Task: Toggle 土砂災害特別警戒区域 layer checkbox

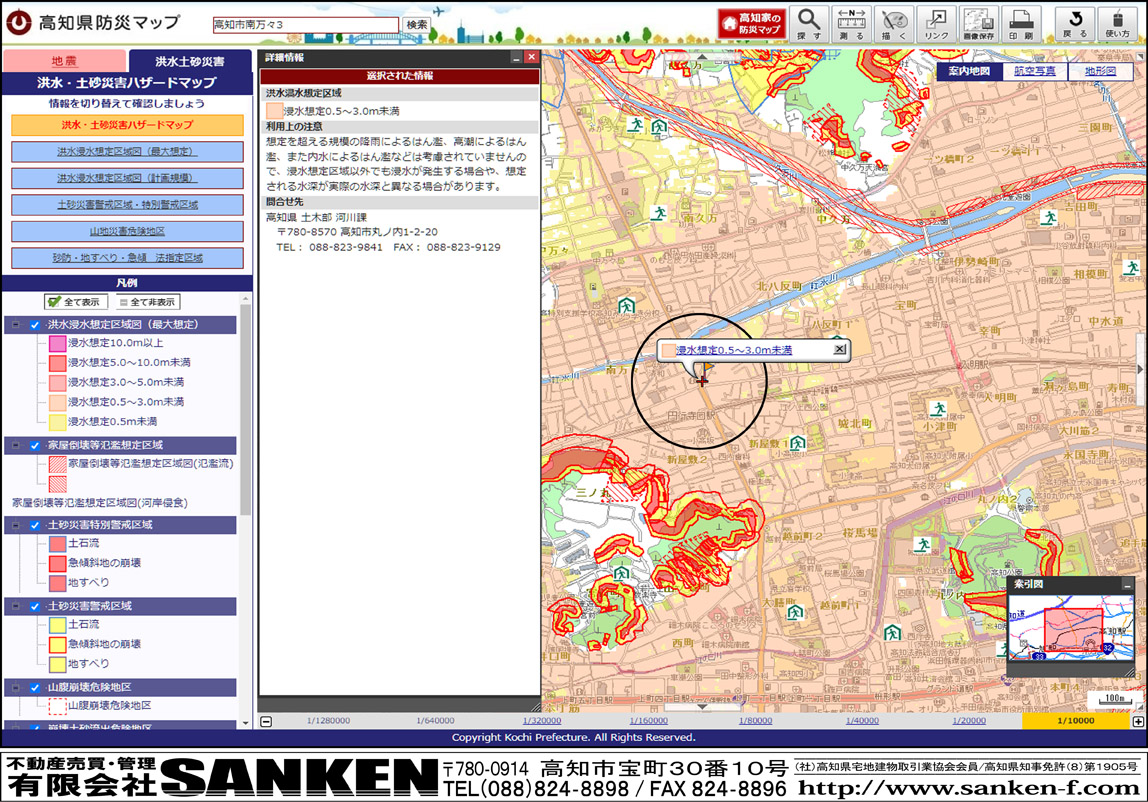Action: point(34,525)
